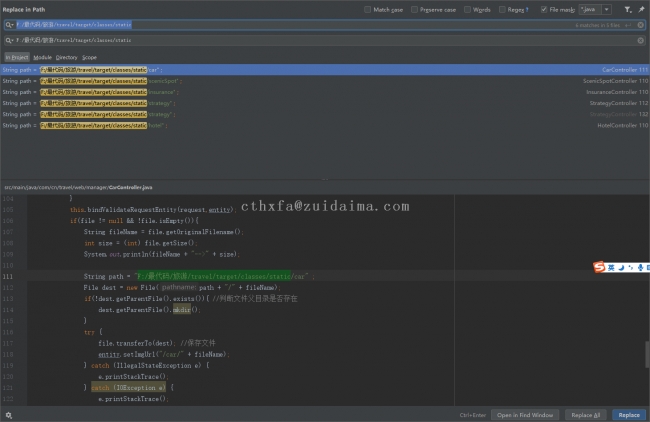Image resolution: width=650 pixels, height=422 pixels.
Task: Switch to the Directory scope tab
Action: pyautogui.click(x=67, y=58)
